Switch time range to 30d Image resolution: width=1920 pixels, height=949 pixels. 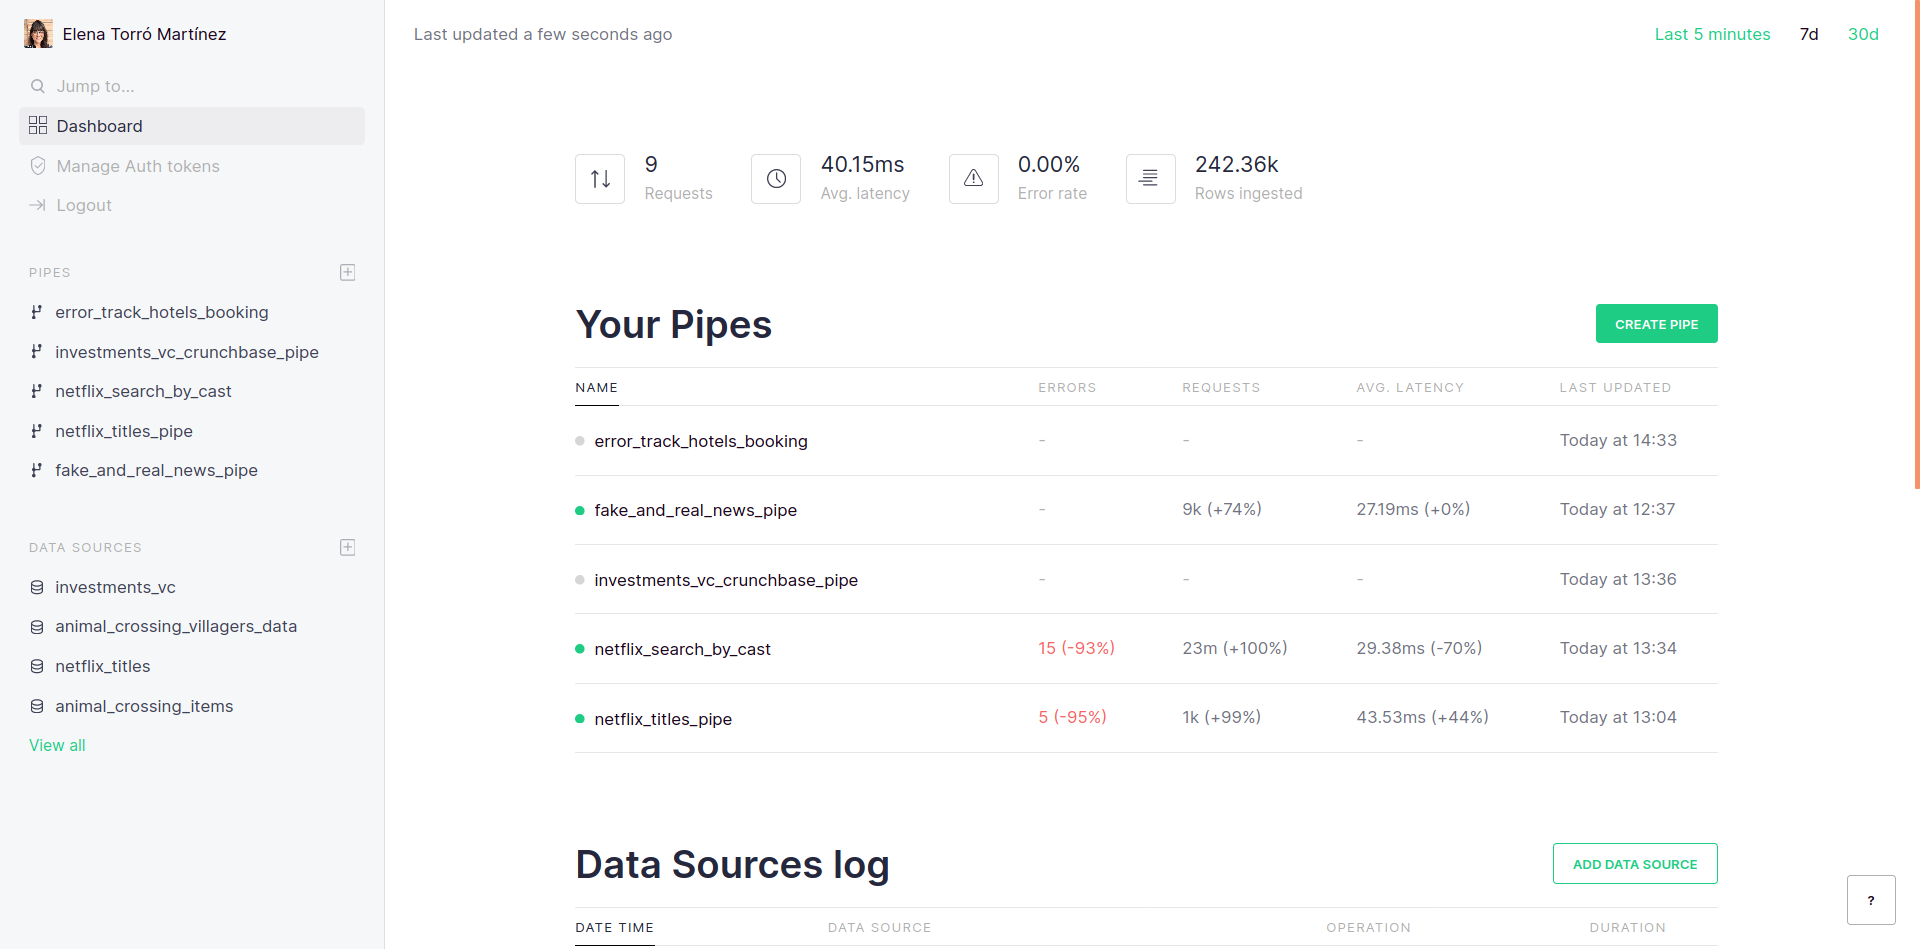1863,34
